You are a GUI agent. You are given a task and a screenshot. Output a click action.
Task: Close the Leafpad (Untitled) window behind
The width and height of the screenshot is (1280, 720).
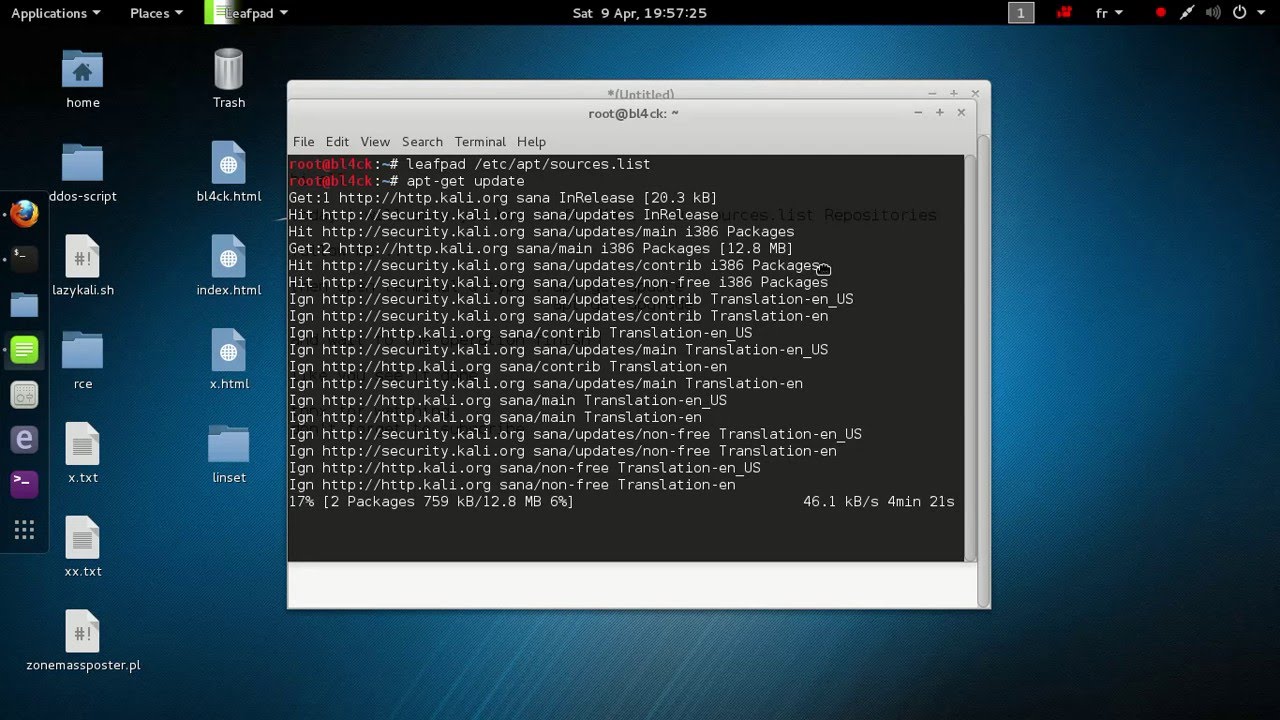[975, 93]
